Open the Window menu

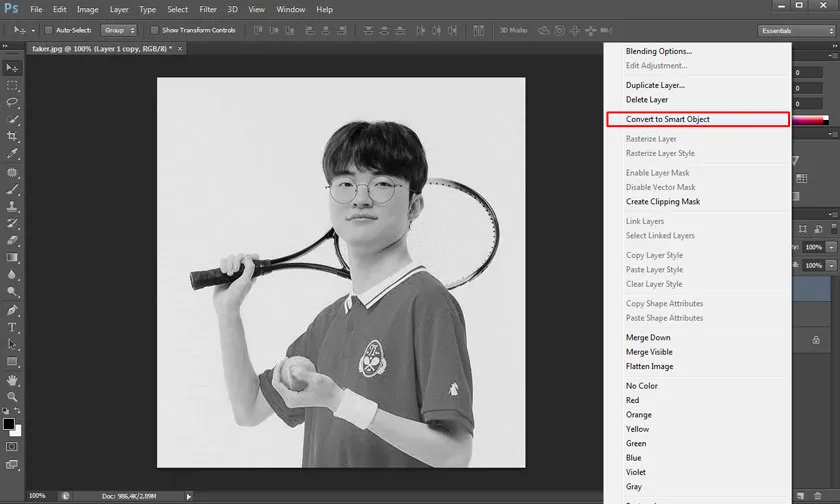(x=290, y=9)
